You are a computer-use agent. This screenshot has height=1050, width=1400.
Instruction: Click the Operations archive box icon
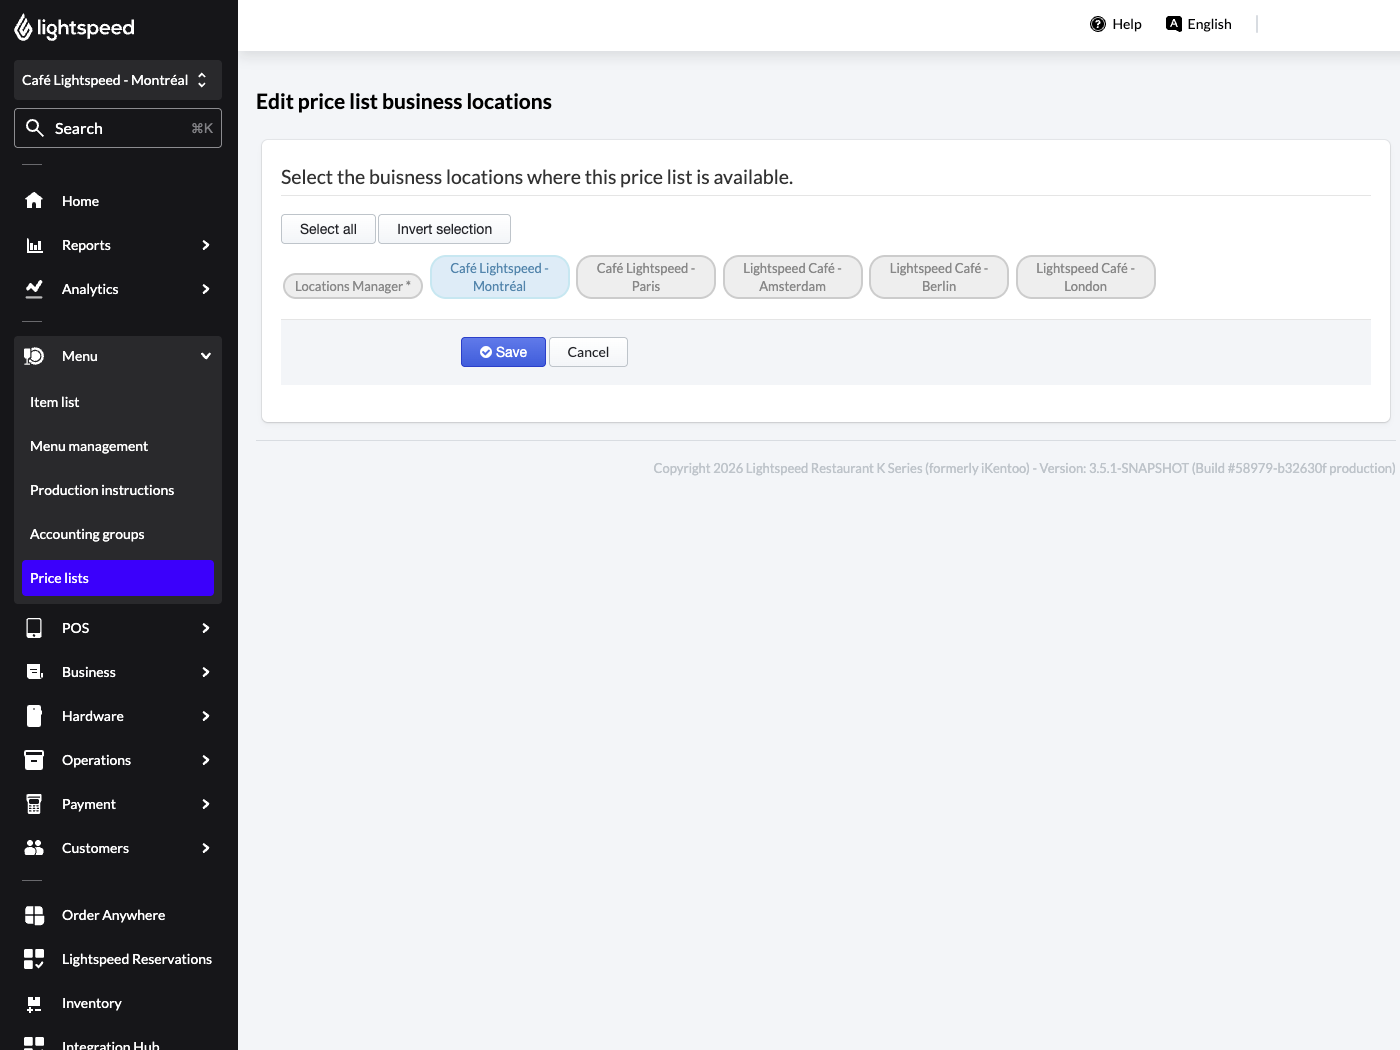click(x=34, y=760)
